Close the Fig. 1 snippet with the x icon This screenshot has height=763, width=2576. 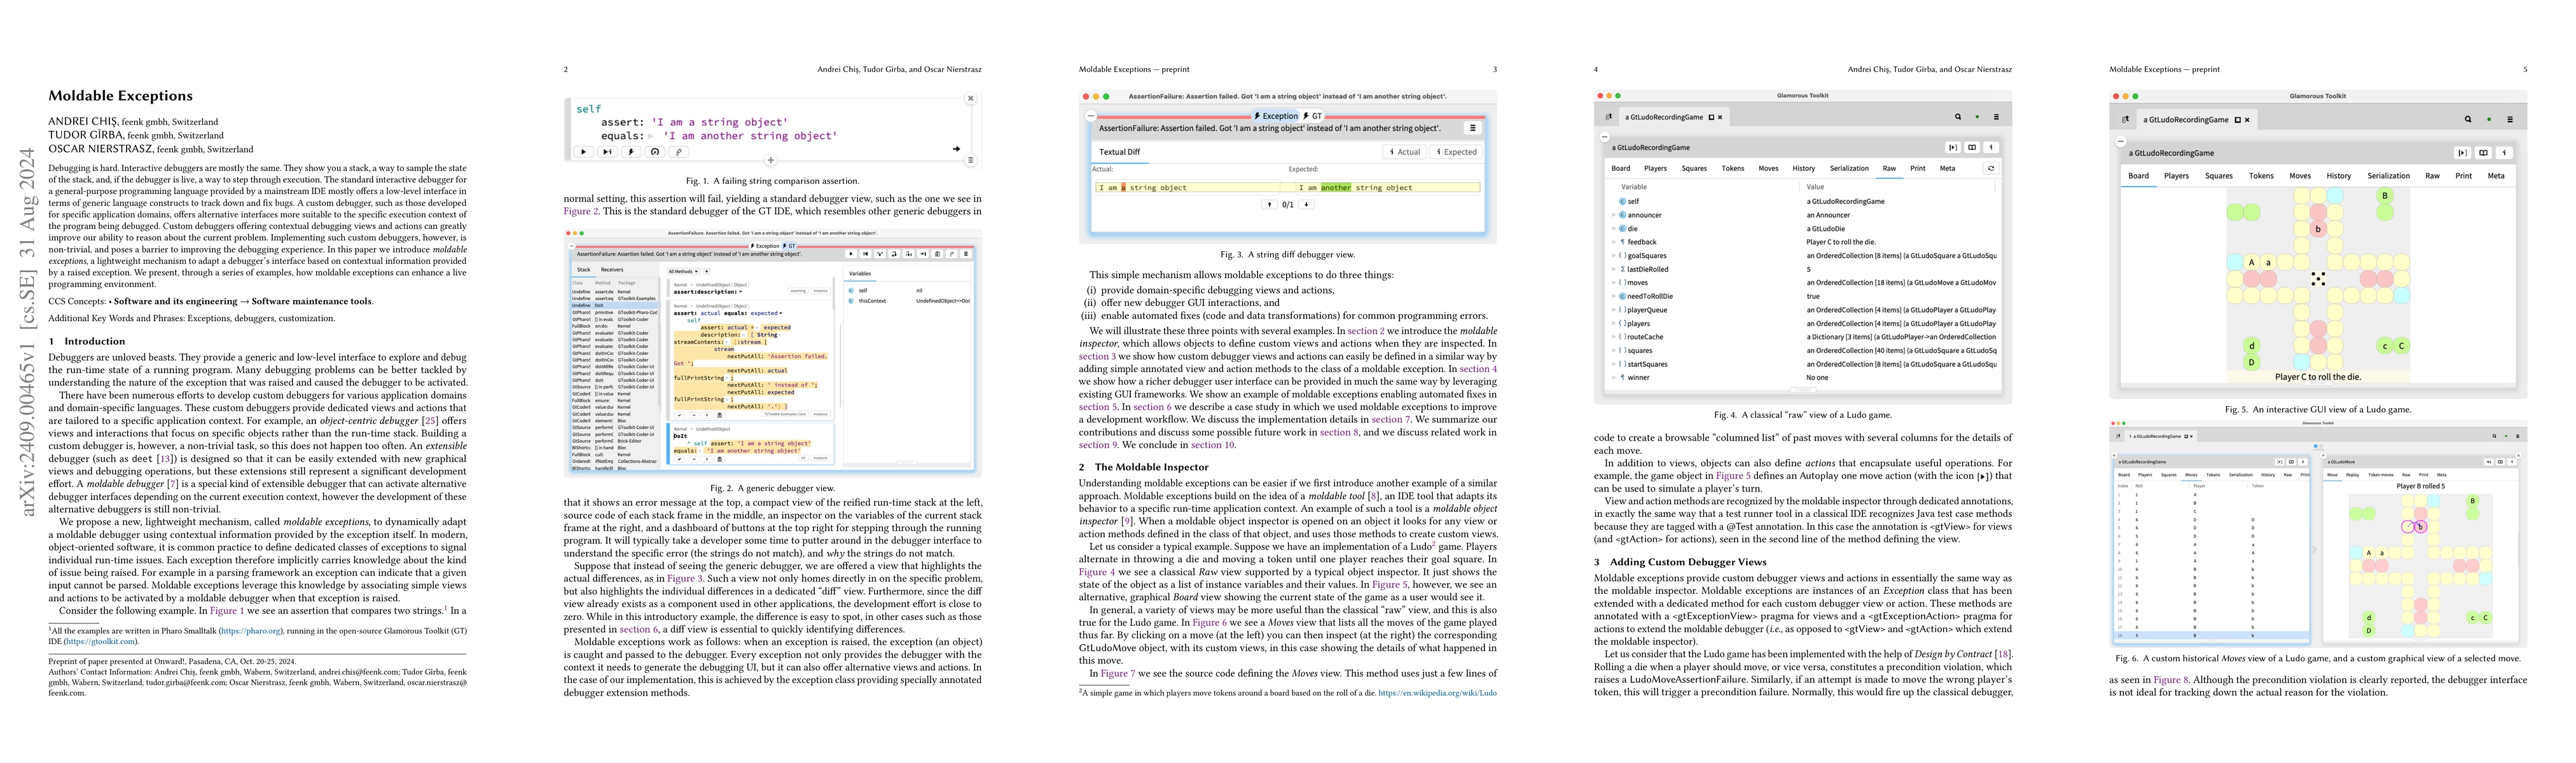pyautogui.click(x=970, y=98)
